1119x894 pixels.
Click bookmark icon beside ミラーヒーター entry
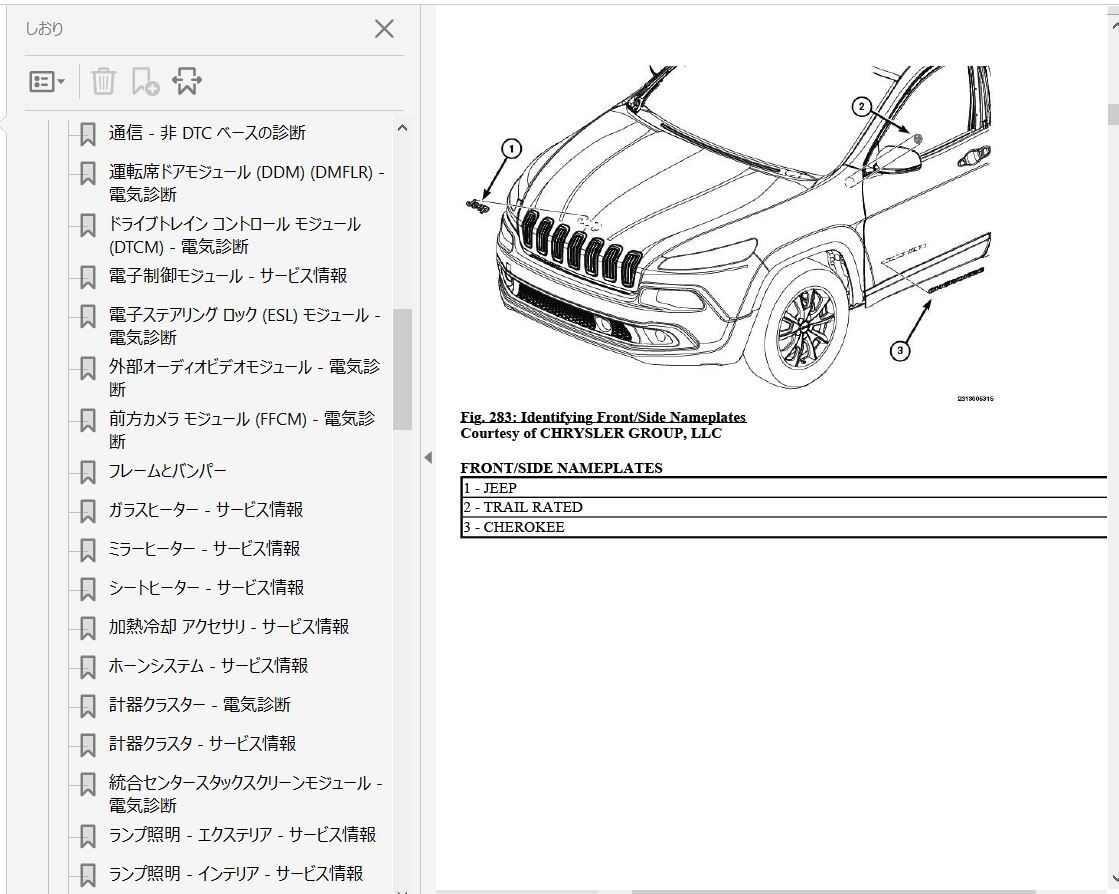[x=88, y=550]
